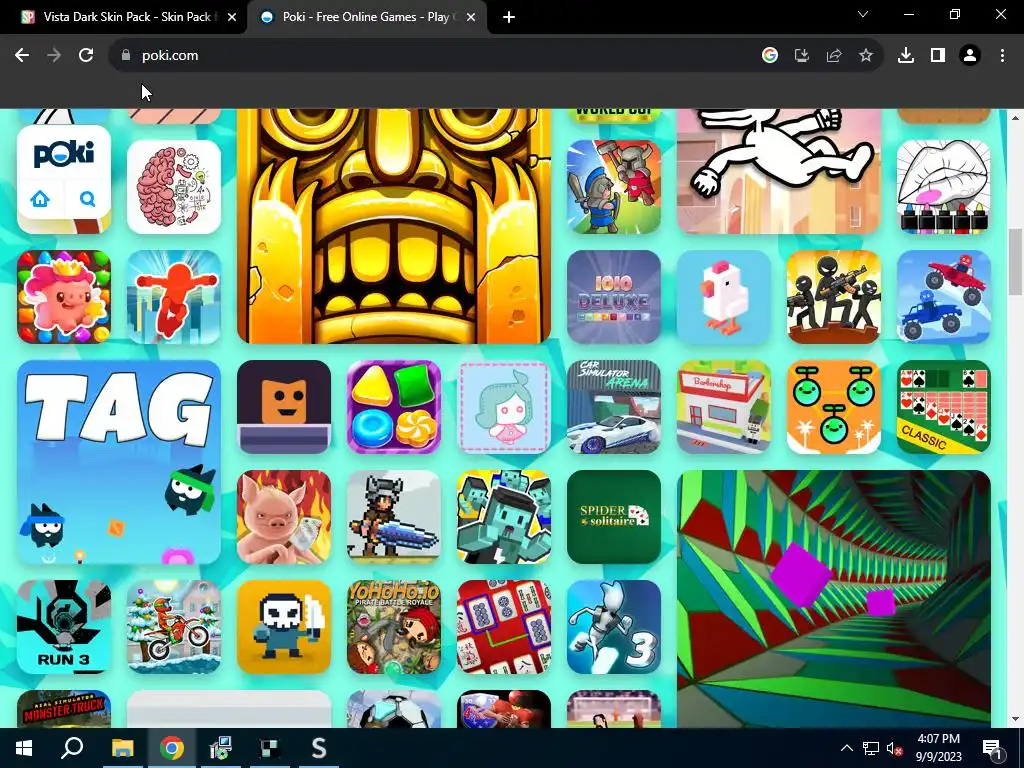Play the colorful jelly candies game
The width and height of the screenshot is (1024, 768).
(394, 407)
